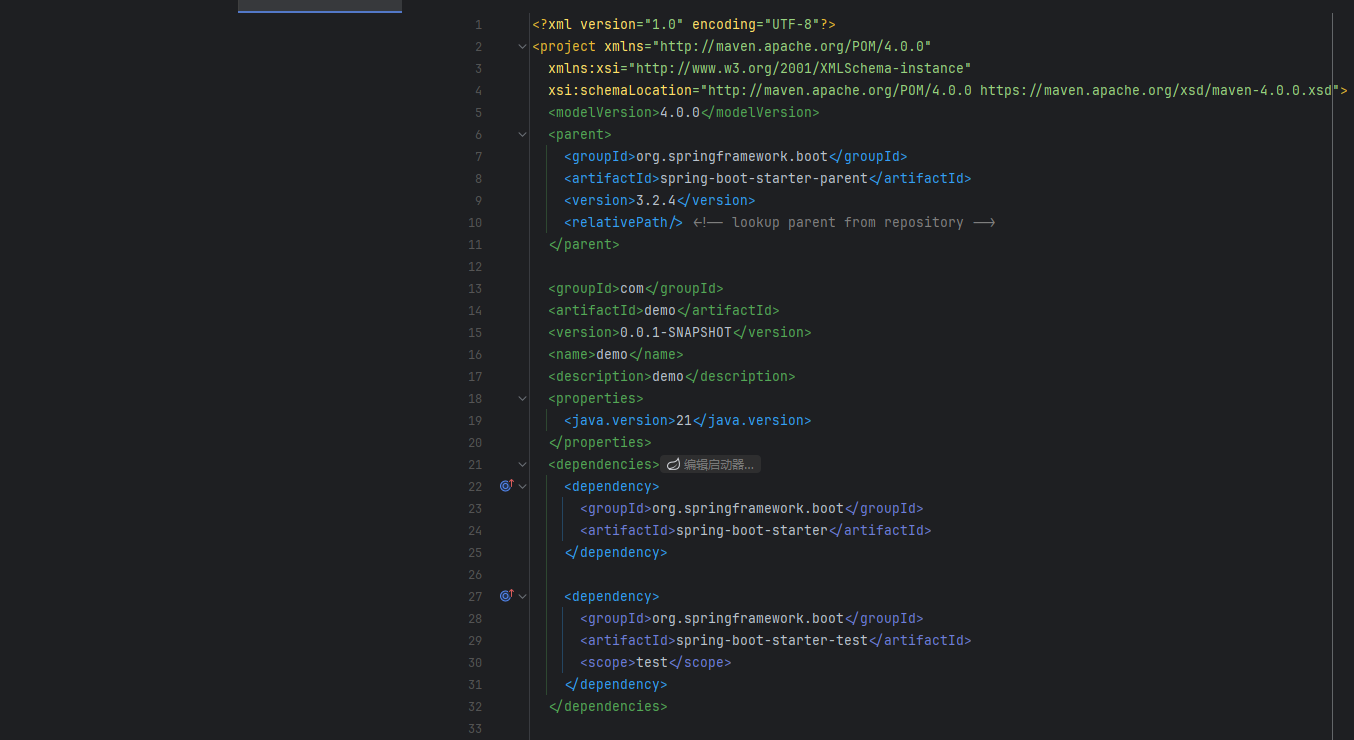Image resolution: width=1354 pixels, height=740 pixels.
Task: Click the version value 3.2.4
Action: pyautogui.click(x=655, y=200)
